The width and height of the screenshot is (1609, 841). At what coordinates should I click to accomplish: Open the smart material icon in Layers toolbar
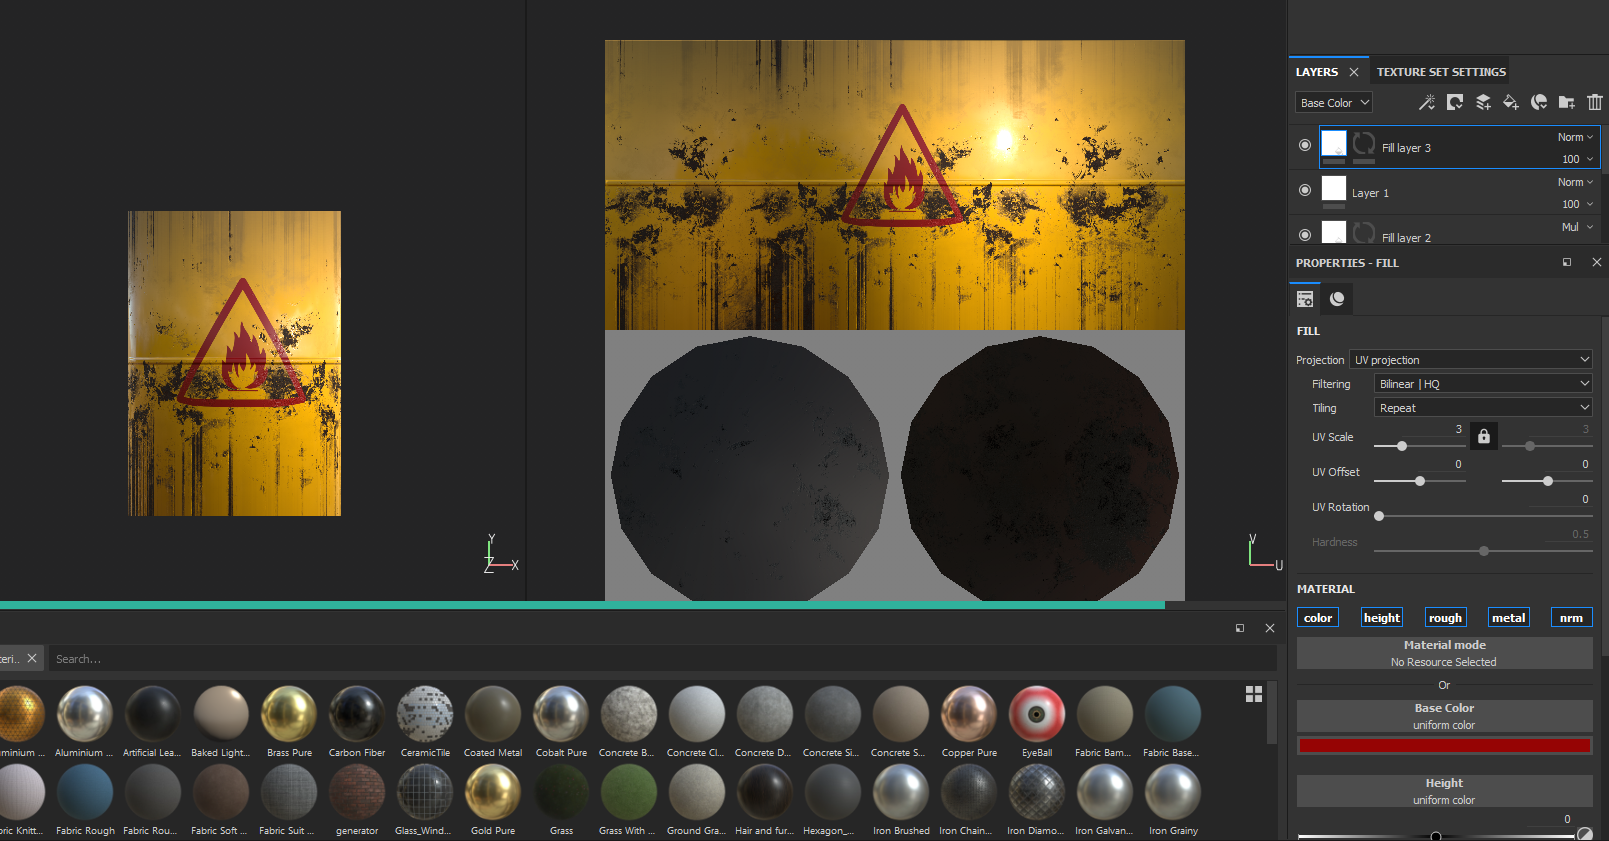1539,102
